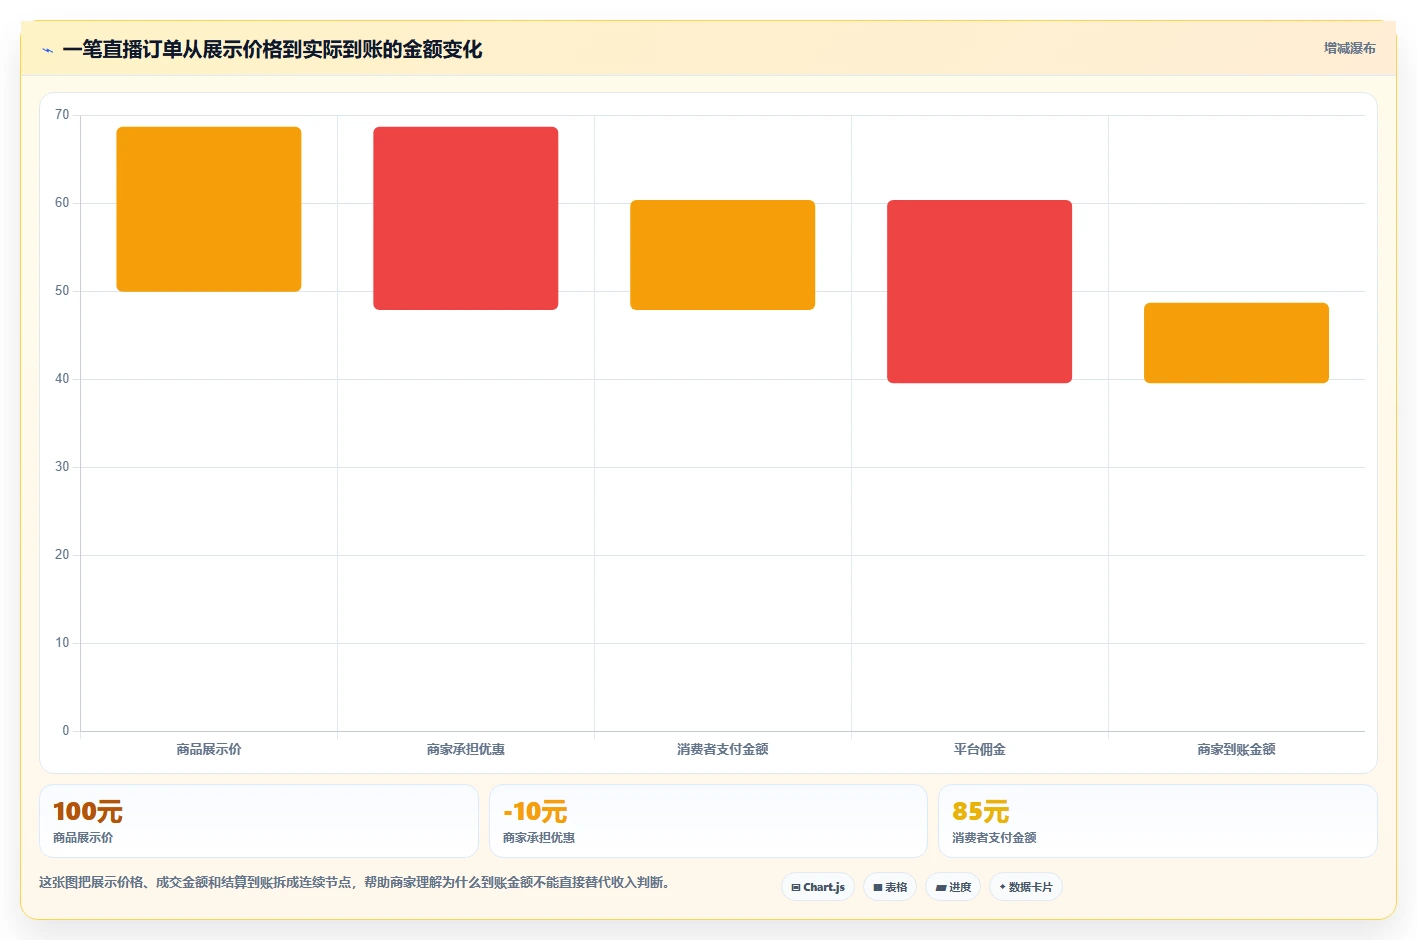Screen dimensions: 1417x940
Task: Click x-axis label 平台佣金
Action: (979, 749)
